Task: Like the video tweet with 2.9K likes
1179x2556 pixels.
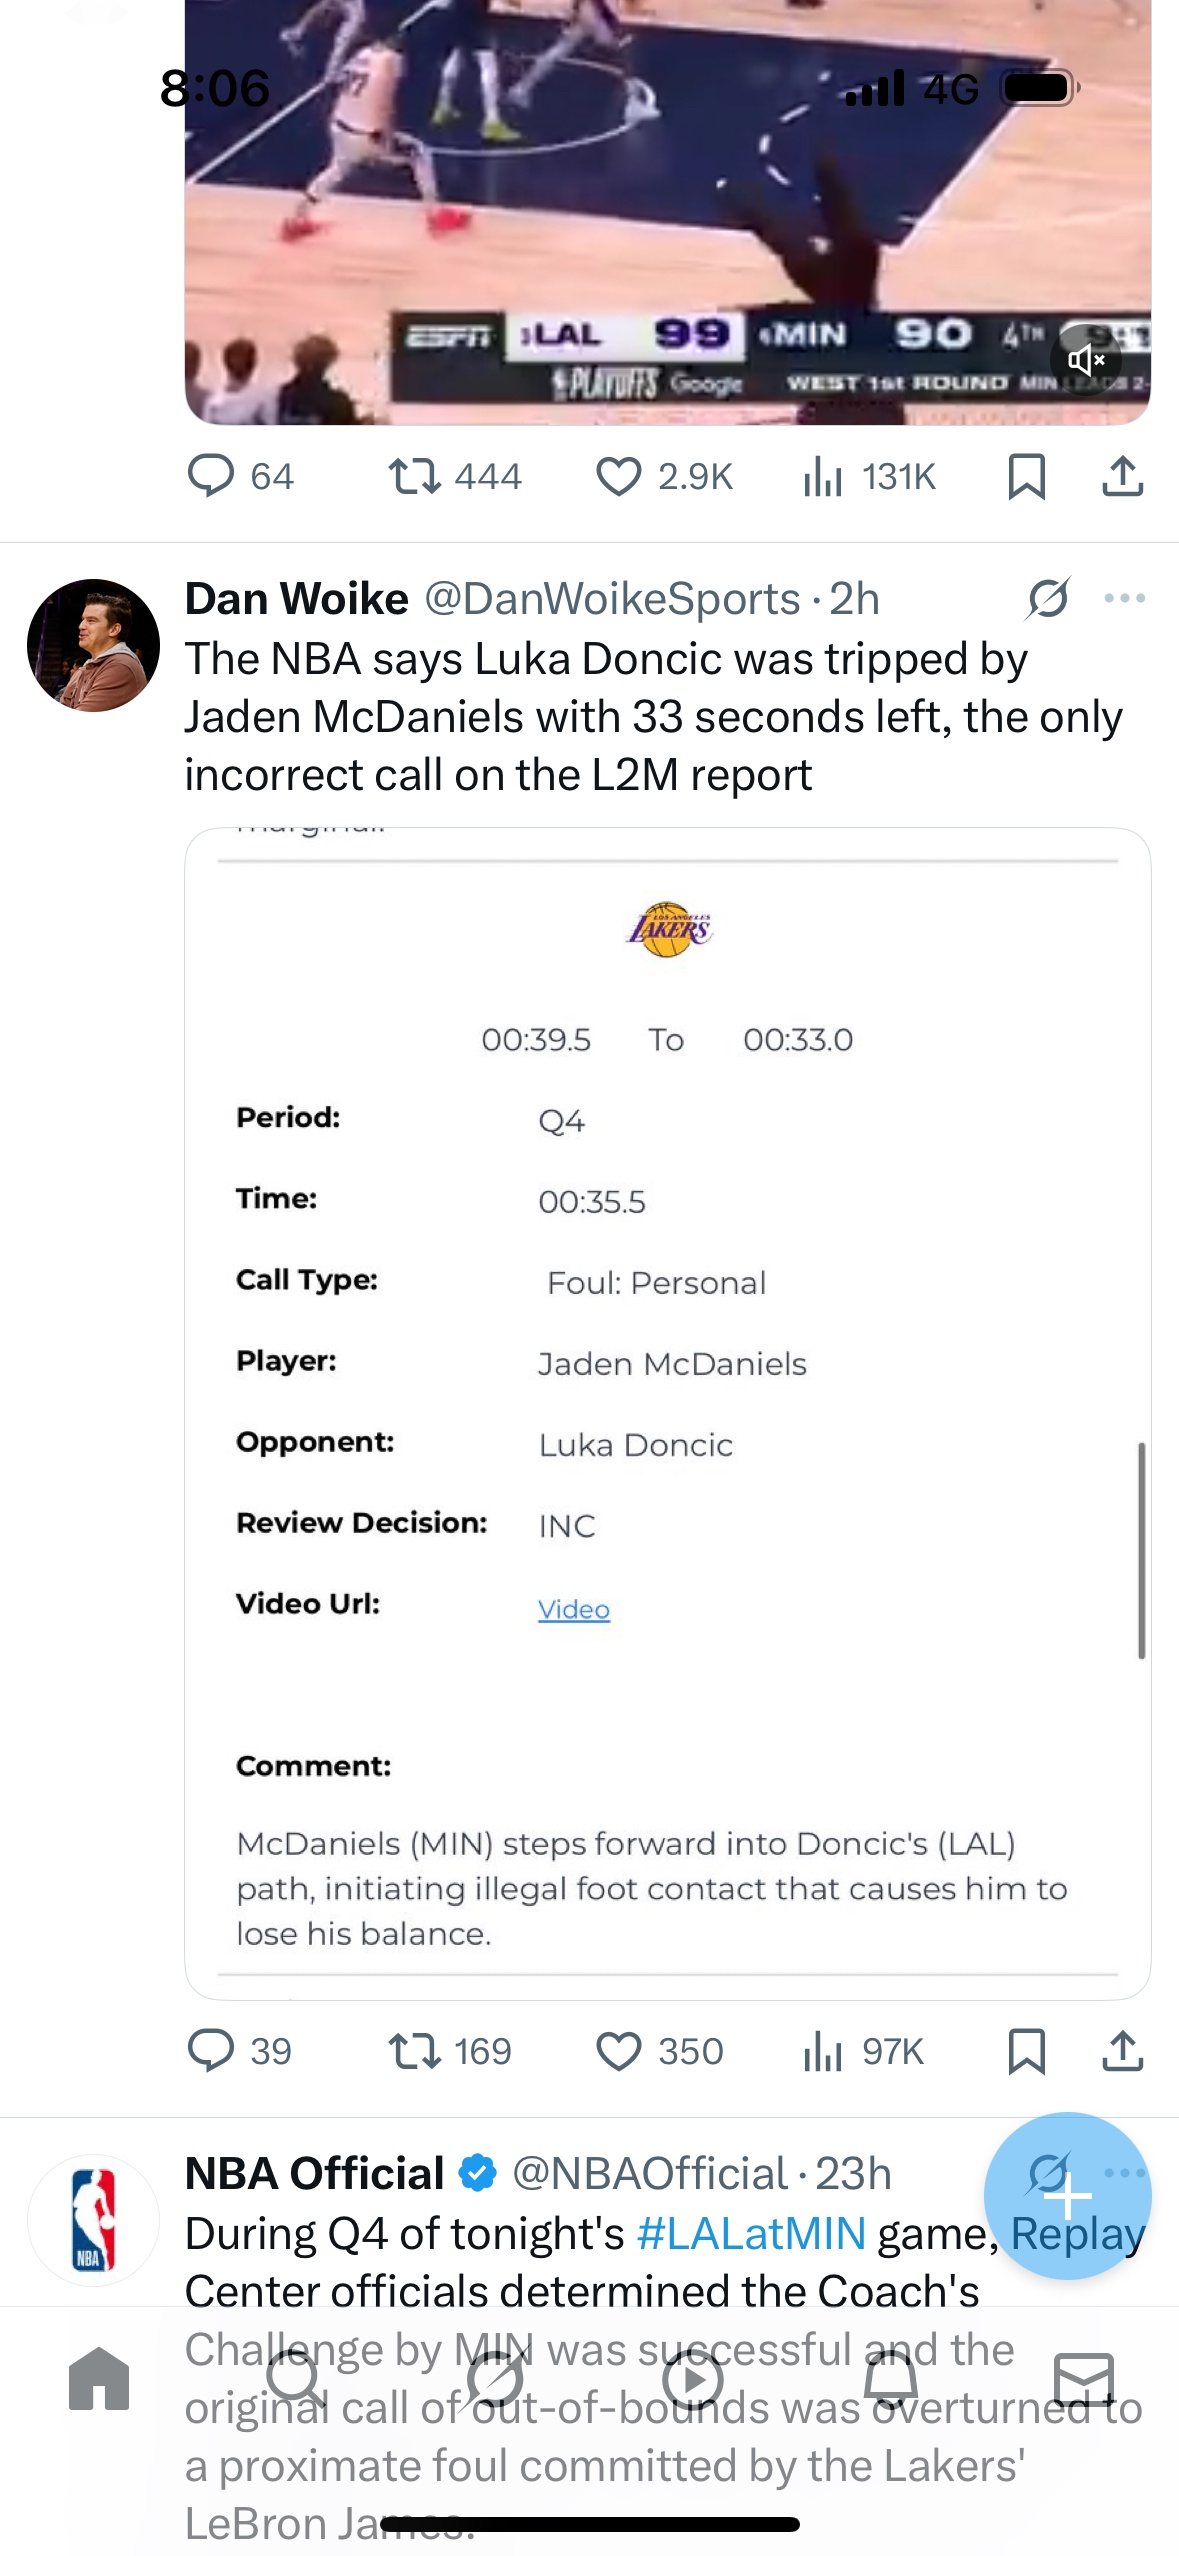Action: tap(664, 477)
